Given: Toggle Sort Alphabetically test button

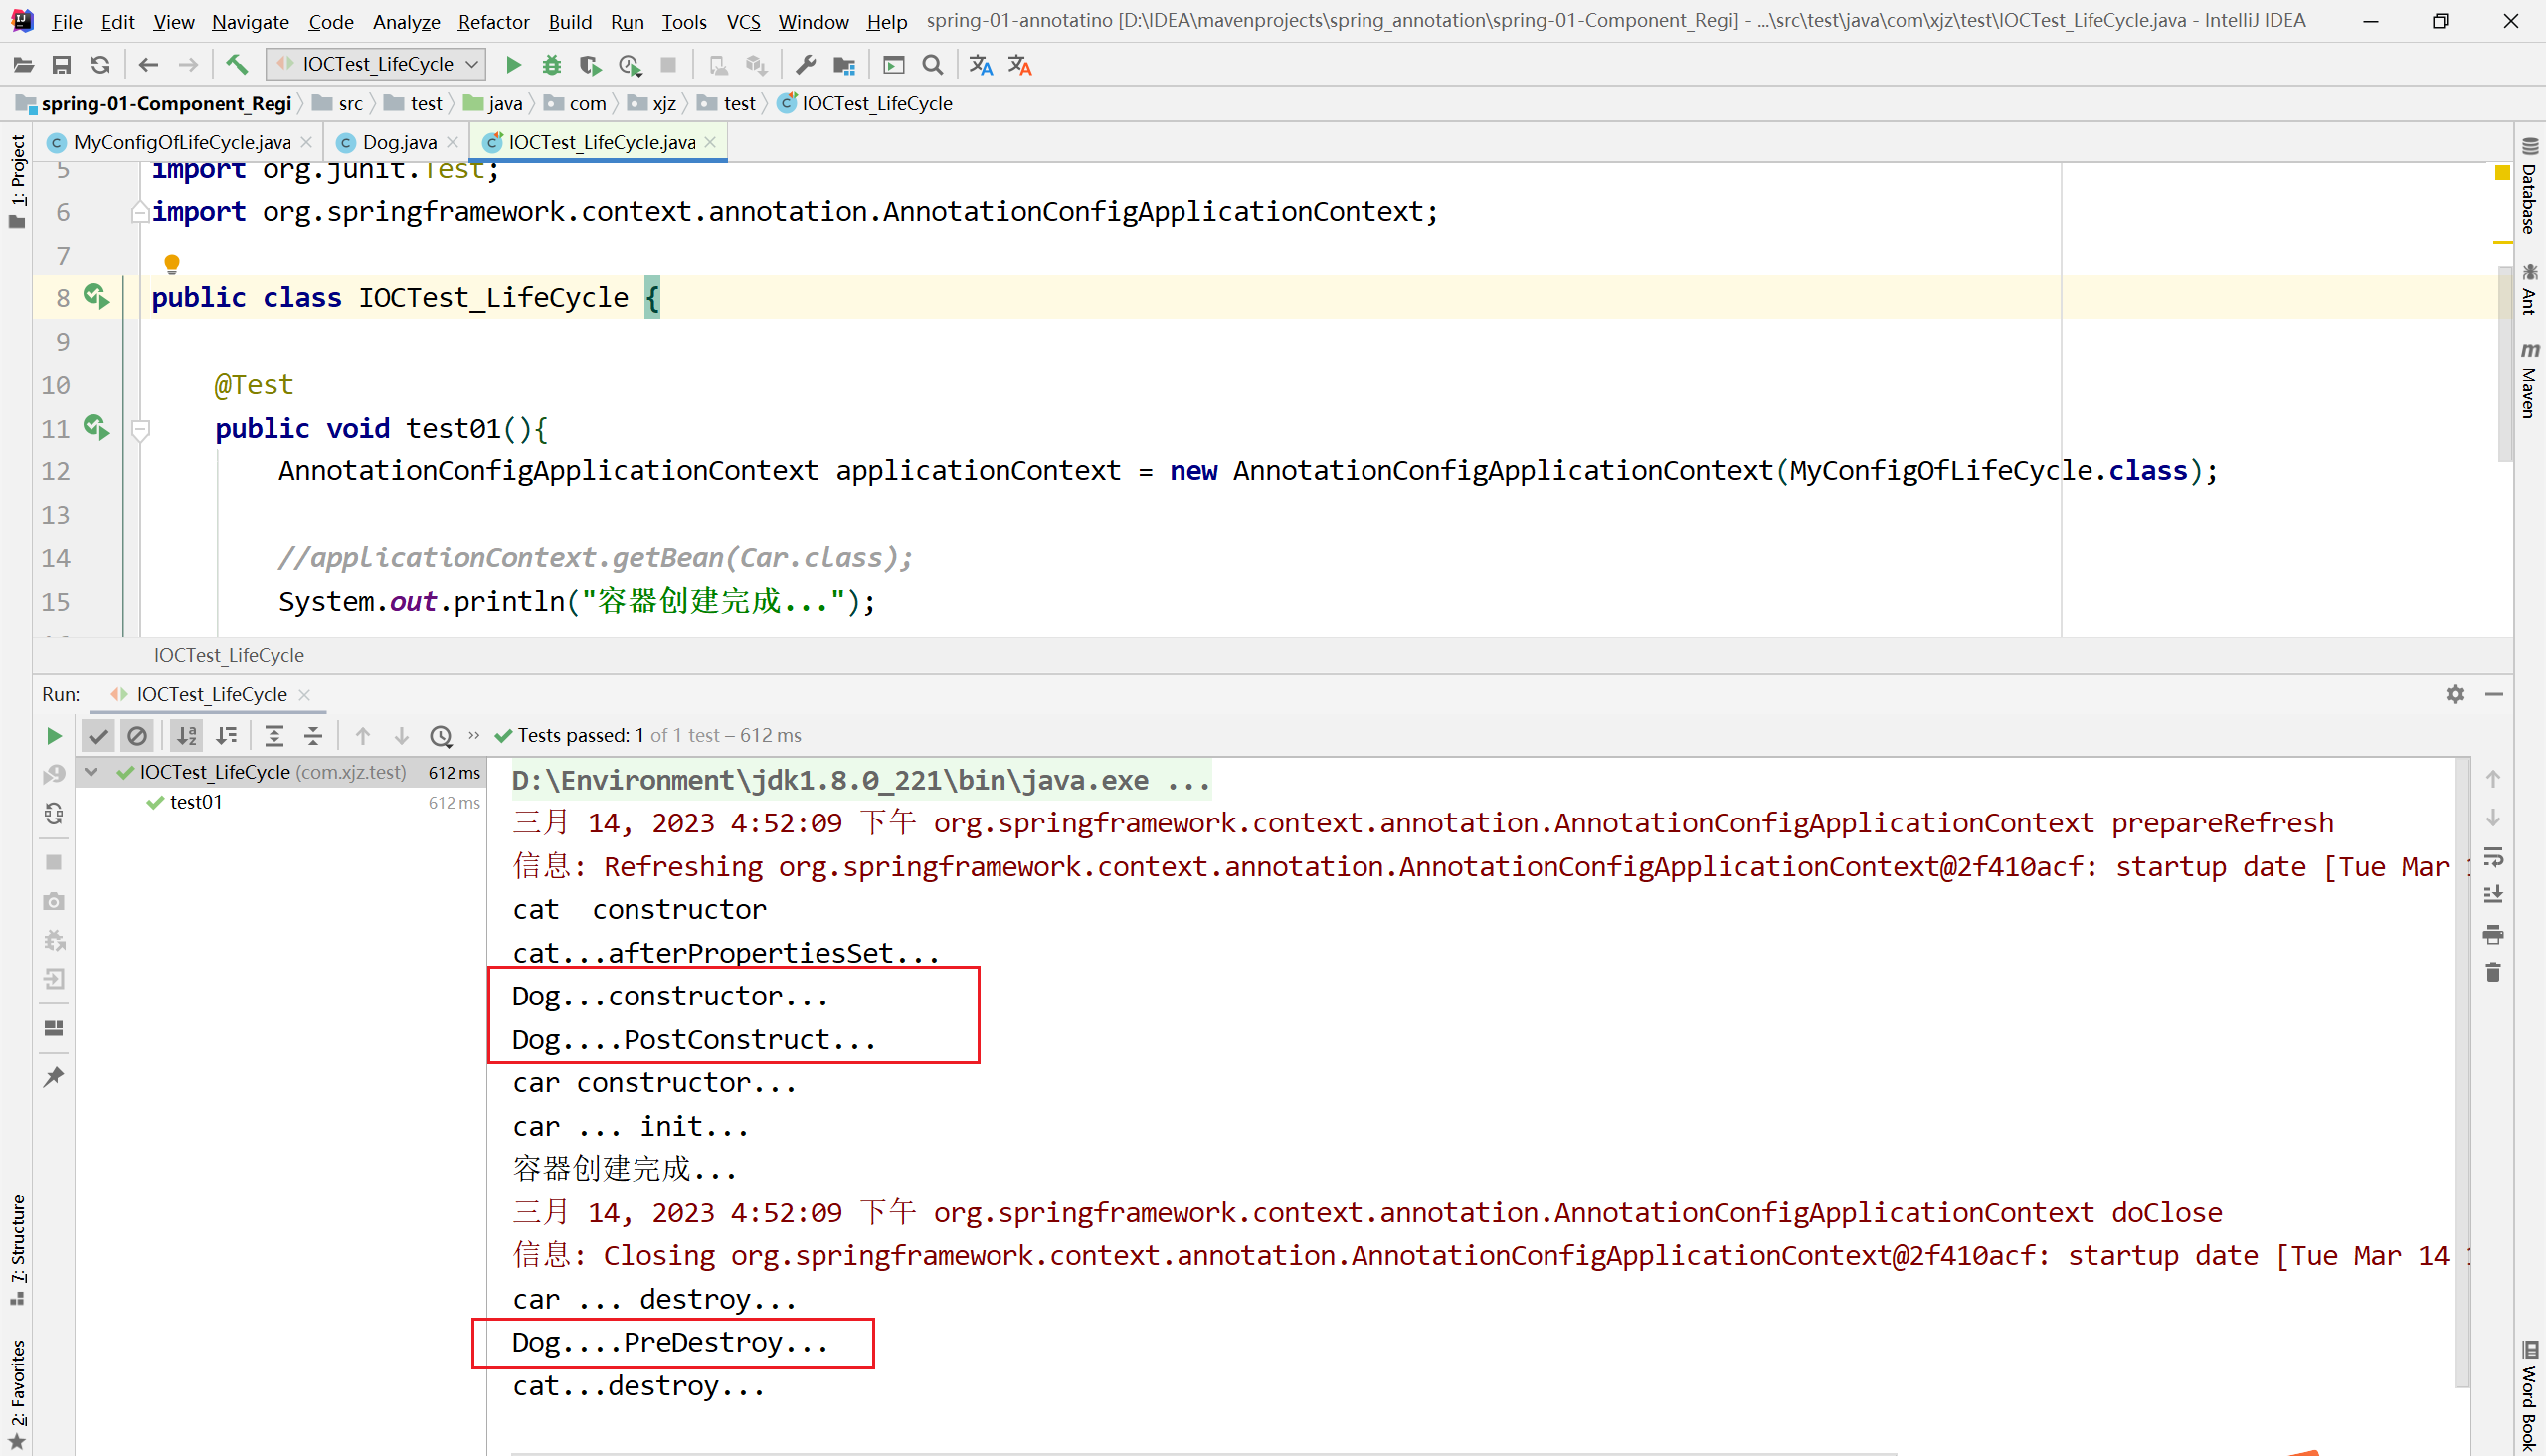Looking at the screenshot, I should tap(187, 736).
